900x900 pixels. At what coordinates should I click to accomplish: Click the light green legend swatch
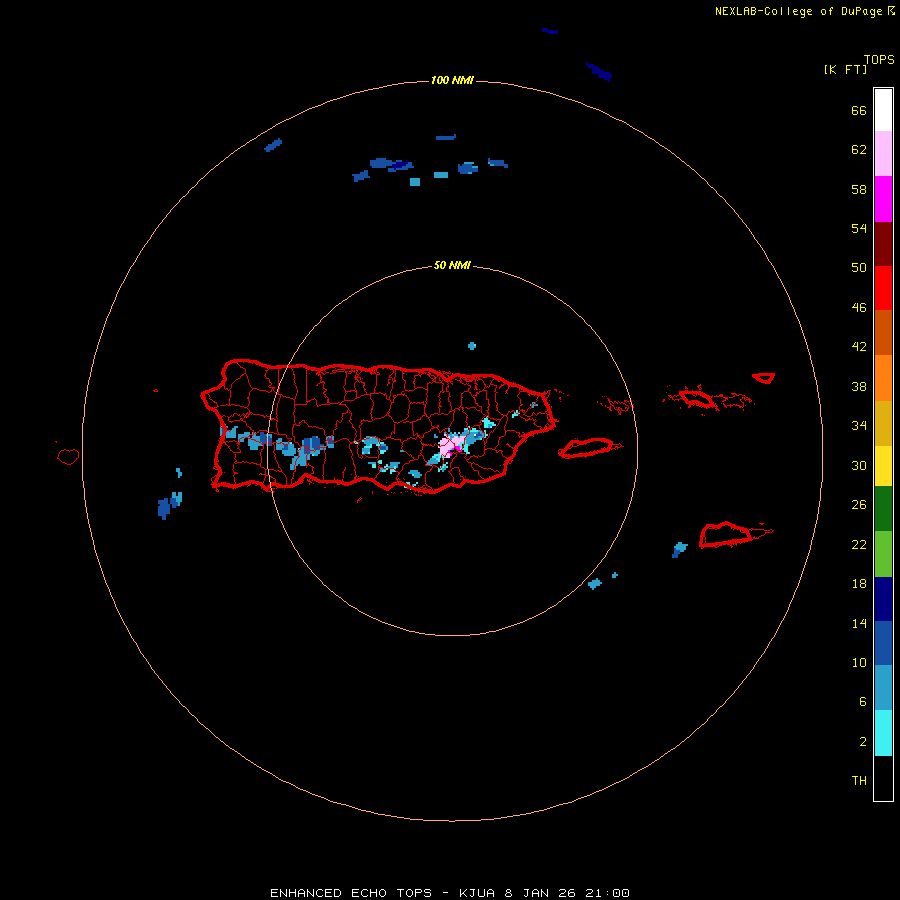[x=883, y=554]
